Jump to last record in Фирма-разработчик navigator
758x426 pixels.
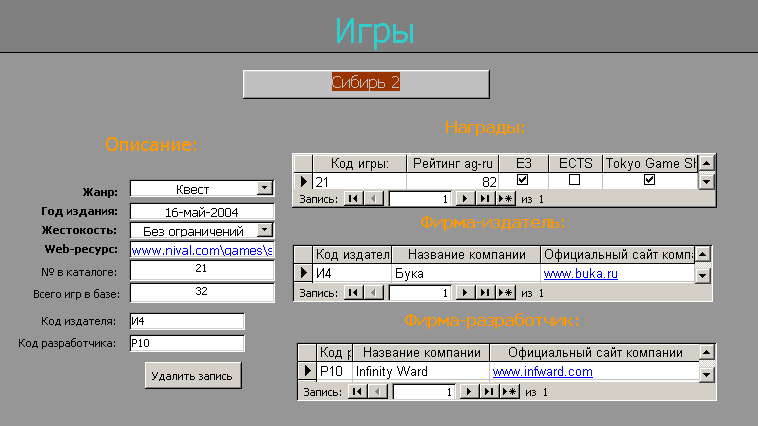click(x=489, y=392)
